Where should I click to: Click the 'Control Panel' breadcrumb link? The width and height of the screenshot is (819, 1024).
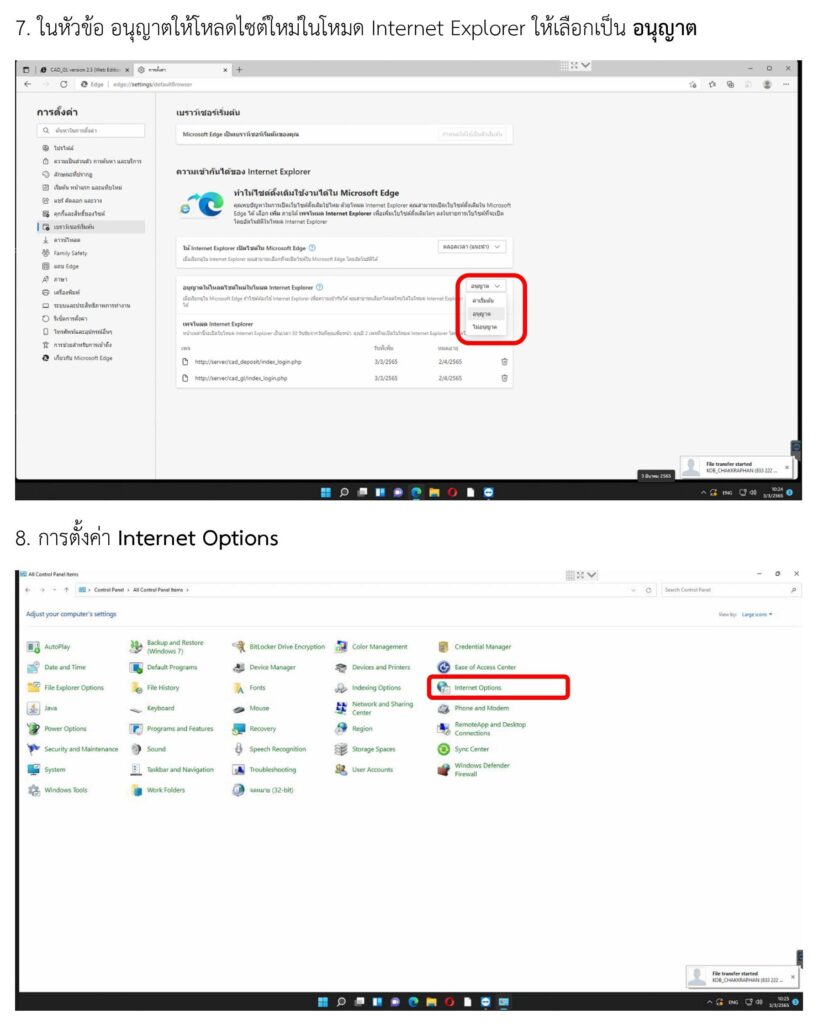109,590
